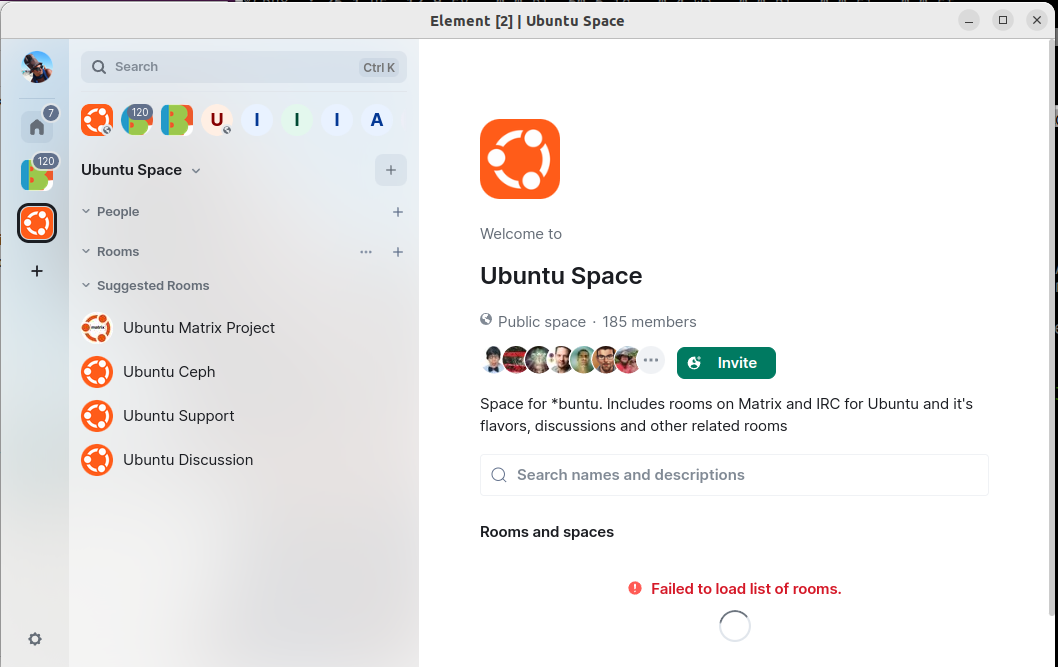Open the Ubuntu Space name dropdown
This screenshot has height=667, width=1058.
[x=196, y=171]
